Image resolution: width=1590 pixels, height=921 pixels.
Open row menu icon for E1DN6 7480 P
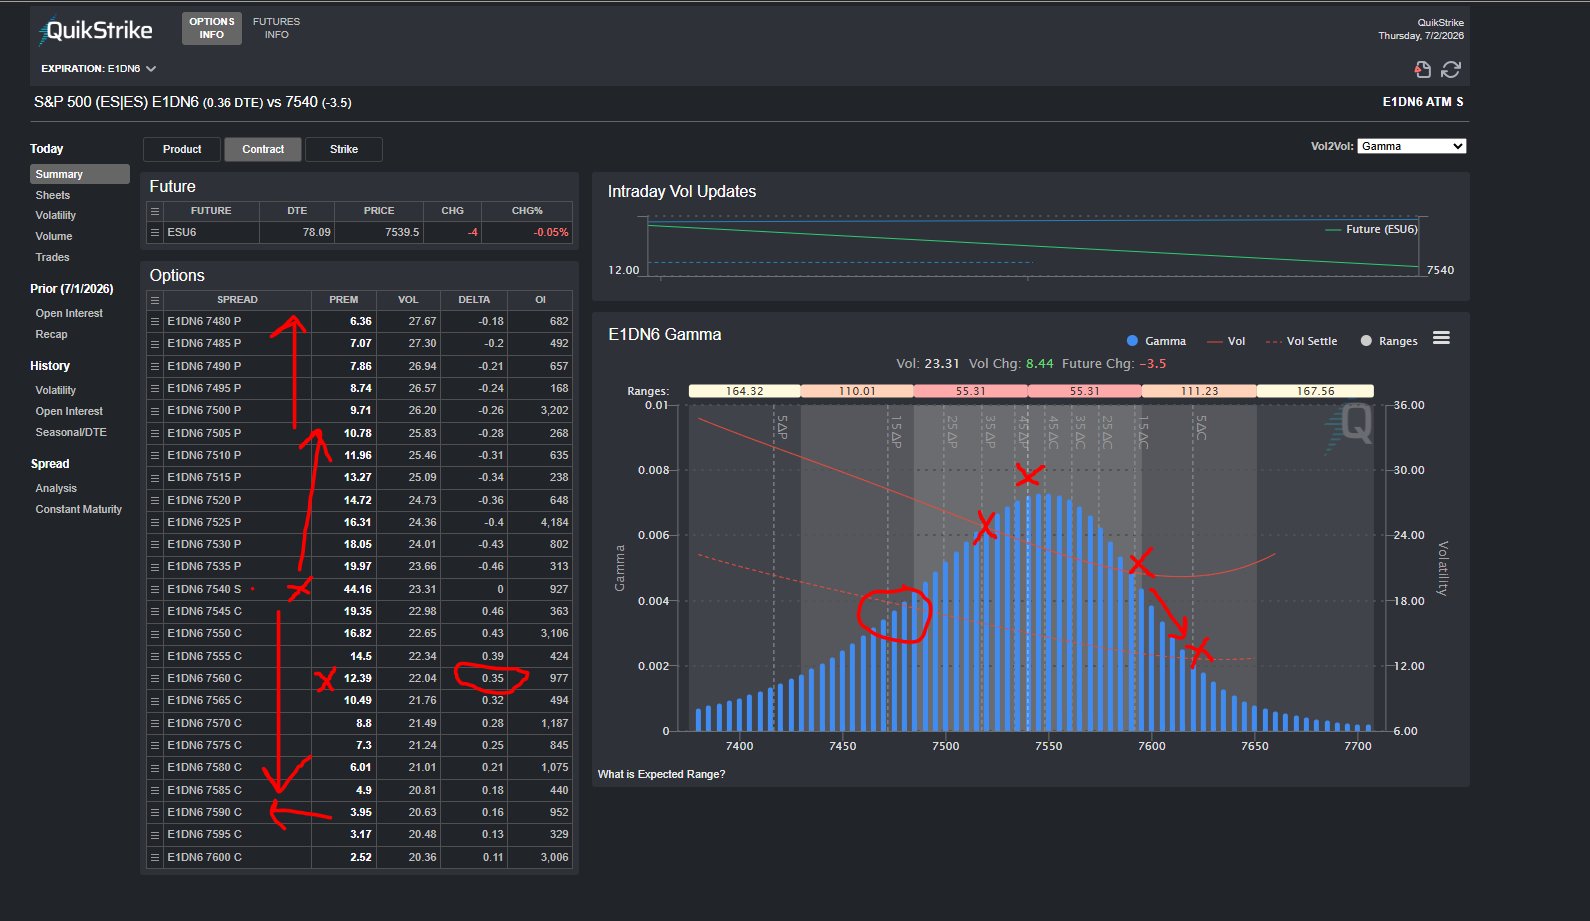pyautogui.click(x=155, y=322)
